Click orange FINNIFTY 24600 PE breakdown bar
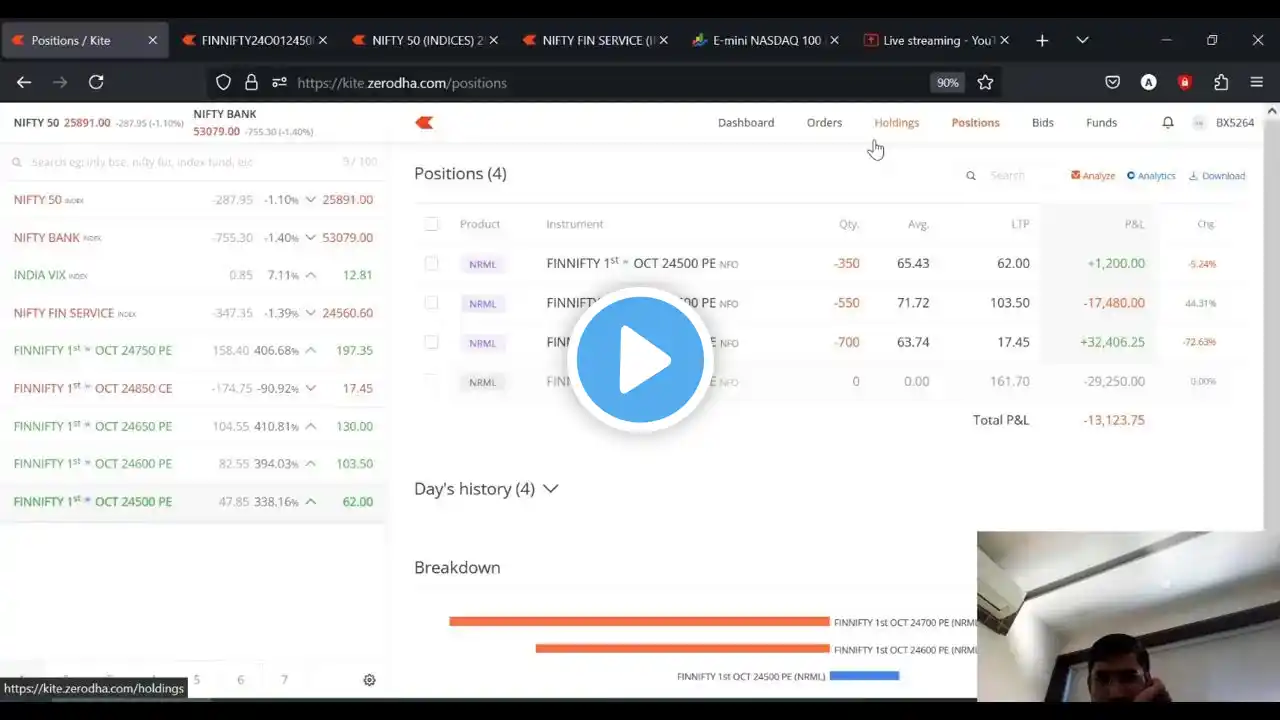The image size is (1280, 720). point(682,649)
